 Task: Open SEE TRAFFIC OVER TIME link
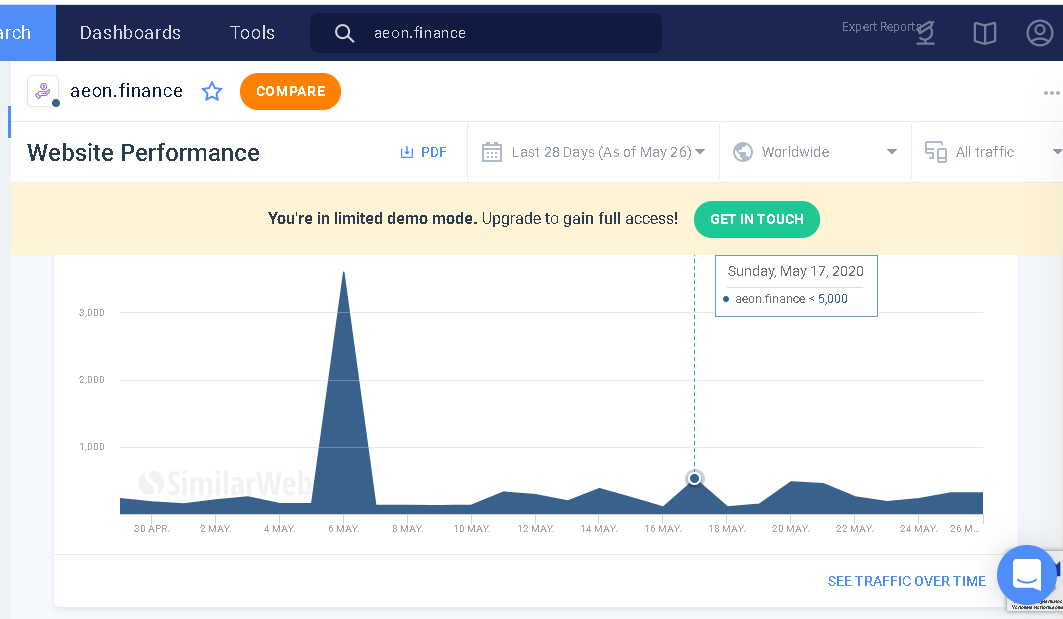tap(906, 581)
